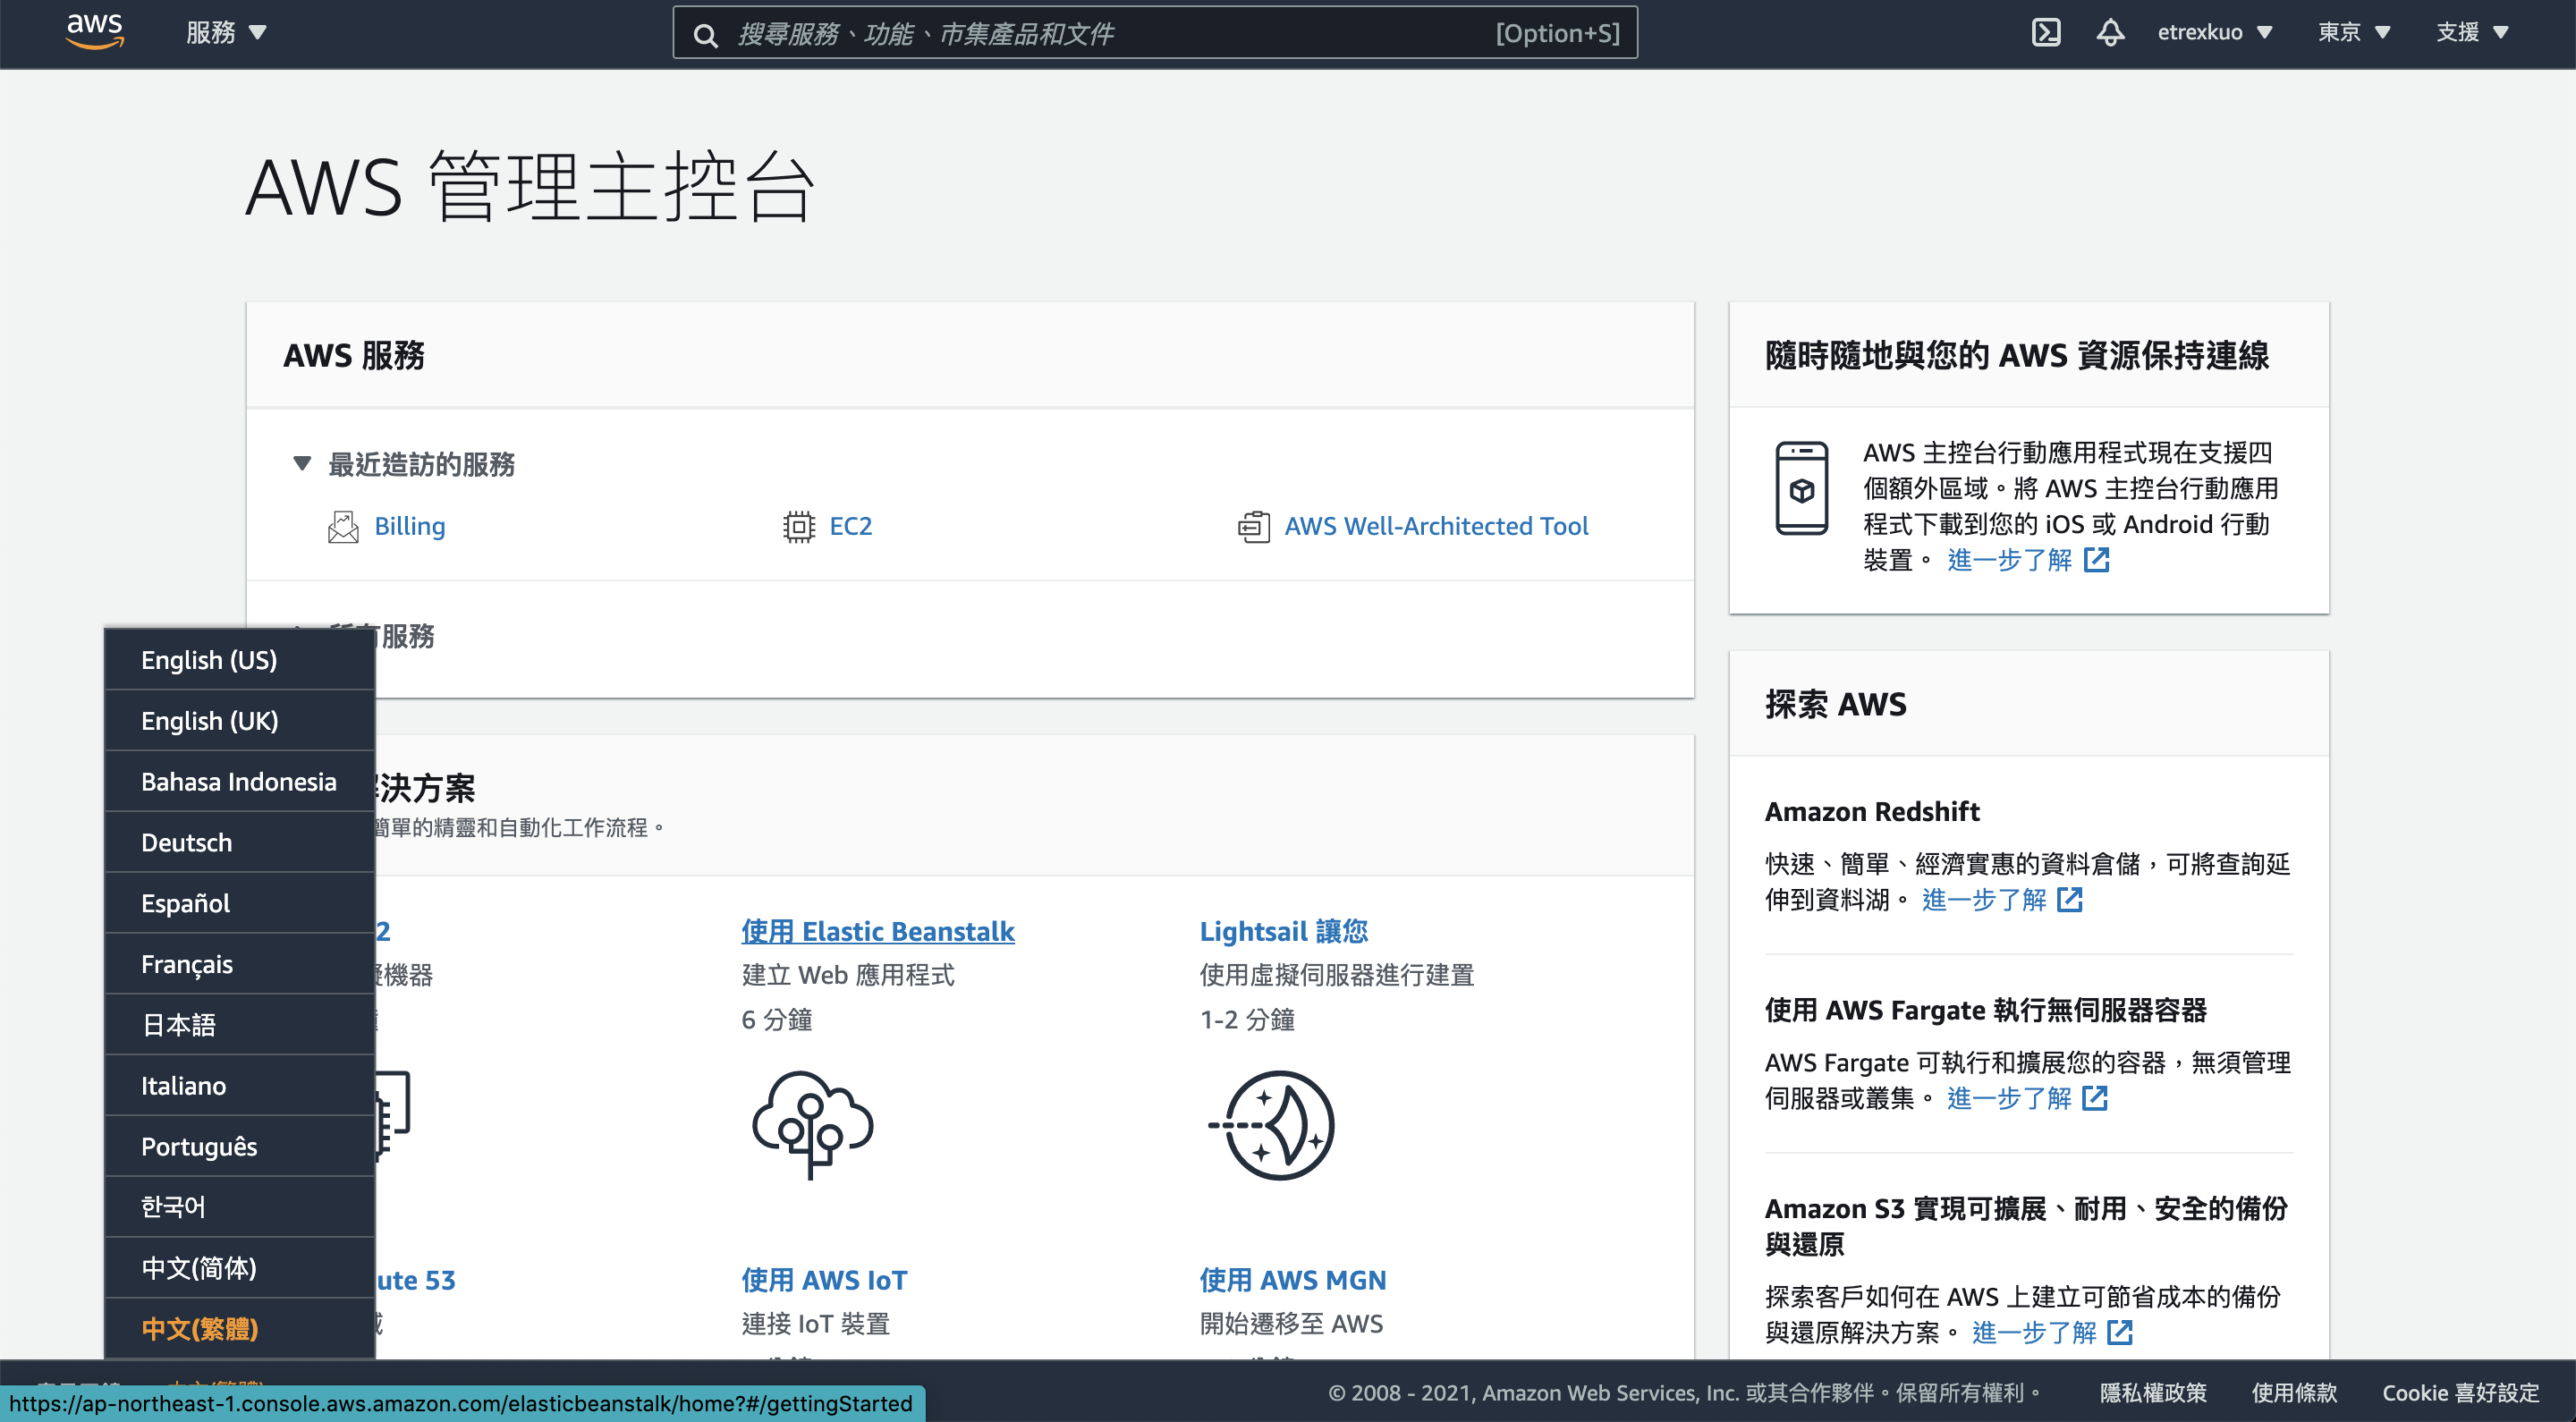The width and height of the screenshot is (2576, 1422).
Task: Click the Amazon Redshift heading
Action: point(1872,811)
